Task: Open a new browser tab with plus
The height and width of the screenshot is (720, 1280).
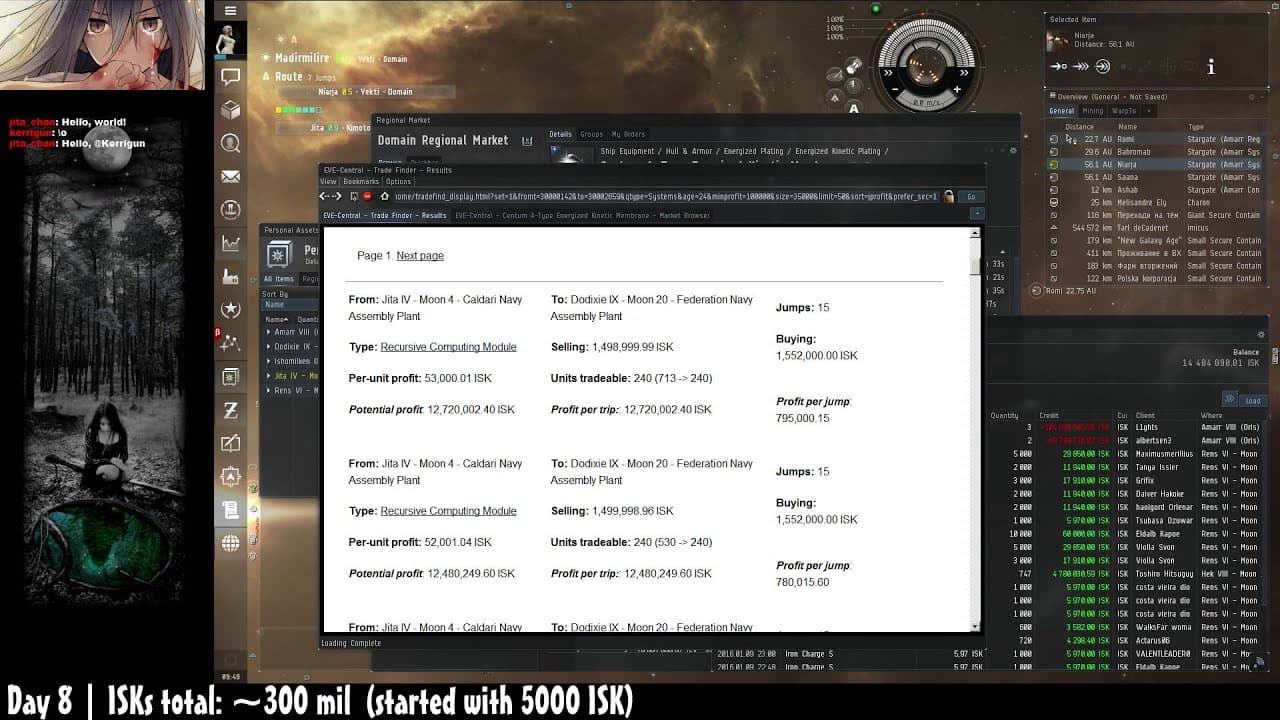Action: pos(977,213)
